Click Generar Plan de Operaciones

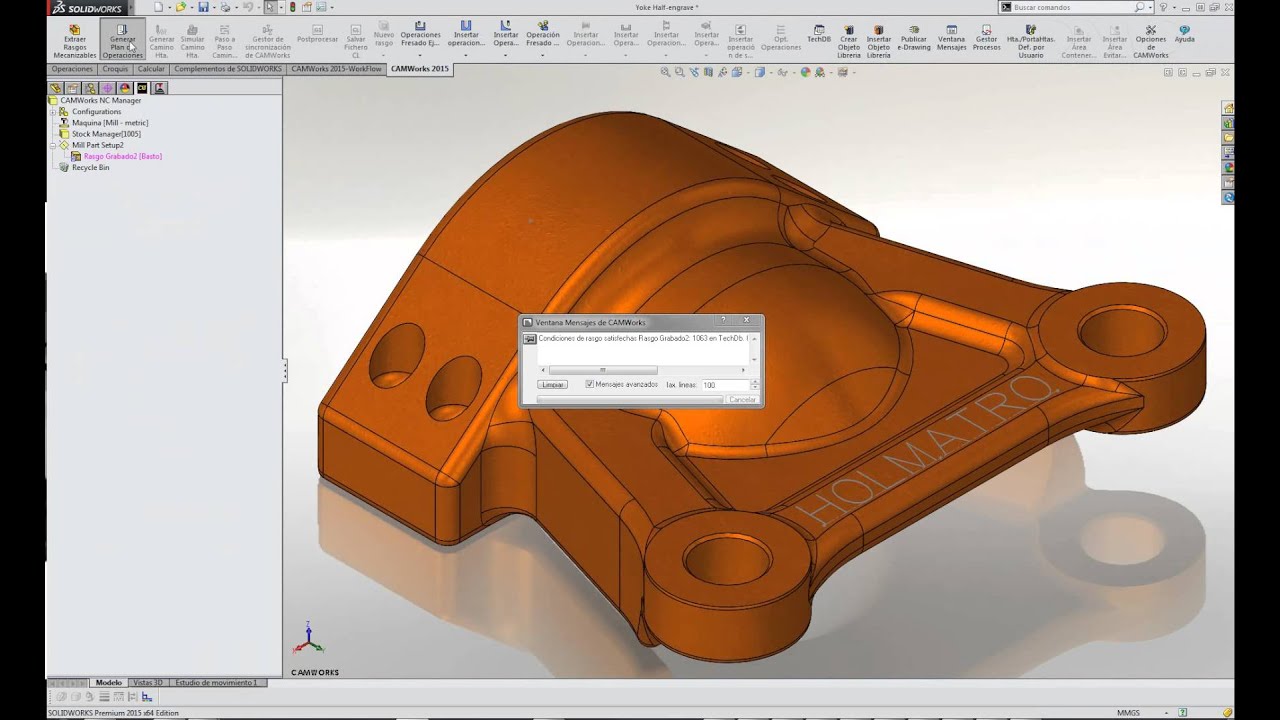[x=122, y=40]
